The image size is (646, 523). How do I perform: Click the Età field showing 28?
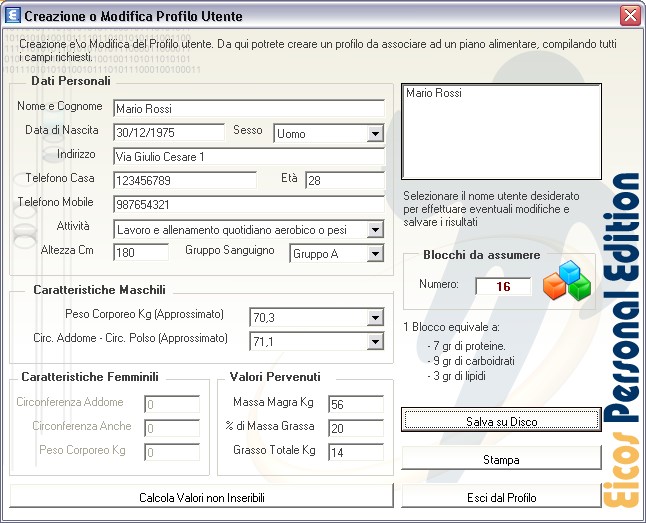click(x=345, y=180)
